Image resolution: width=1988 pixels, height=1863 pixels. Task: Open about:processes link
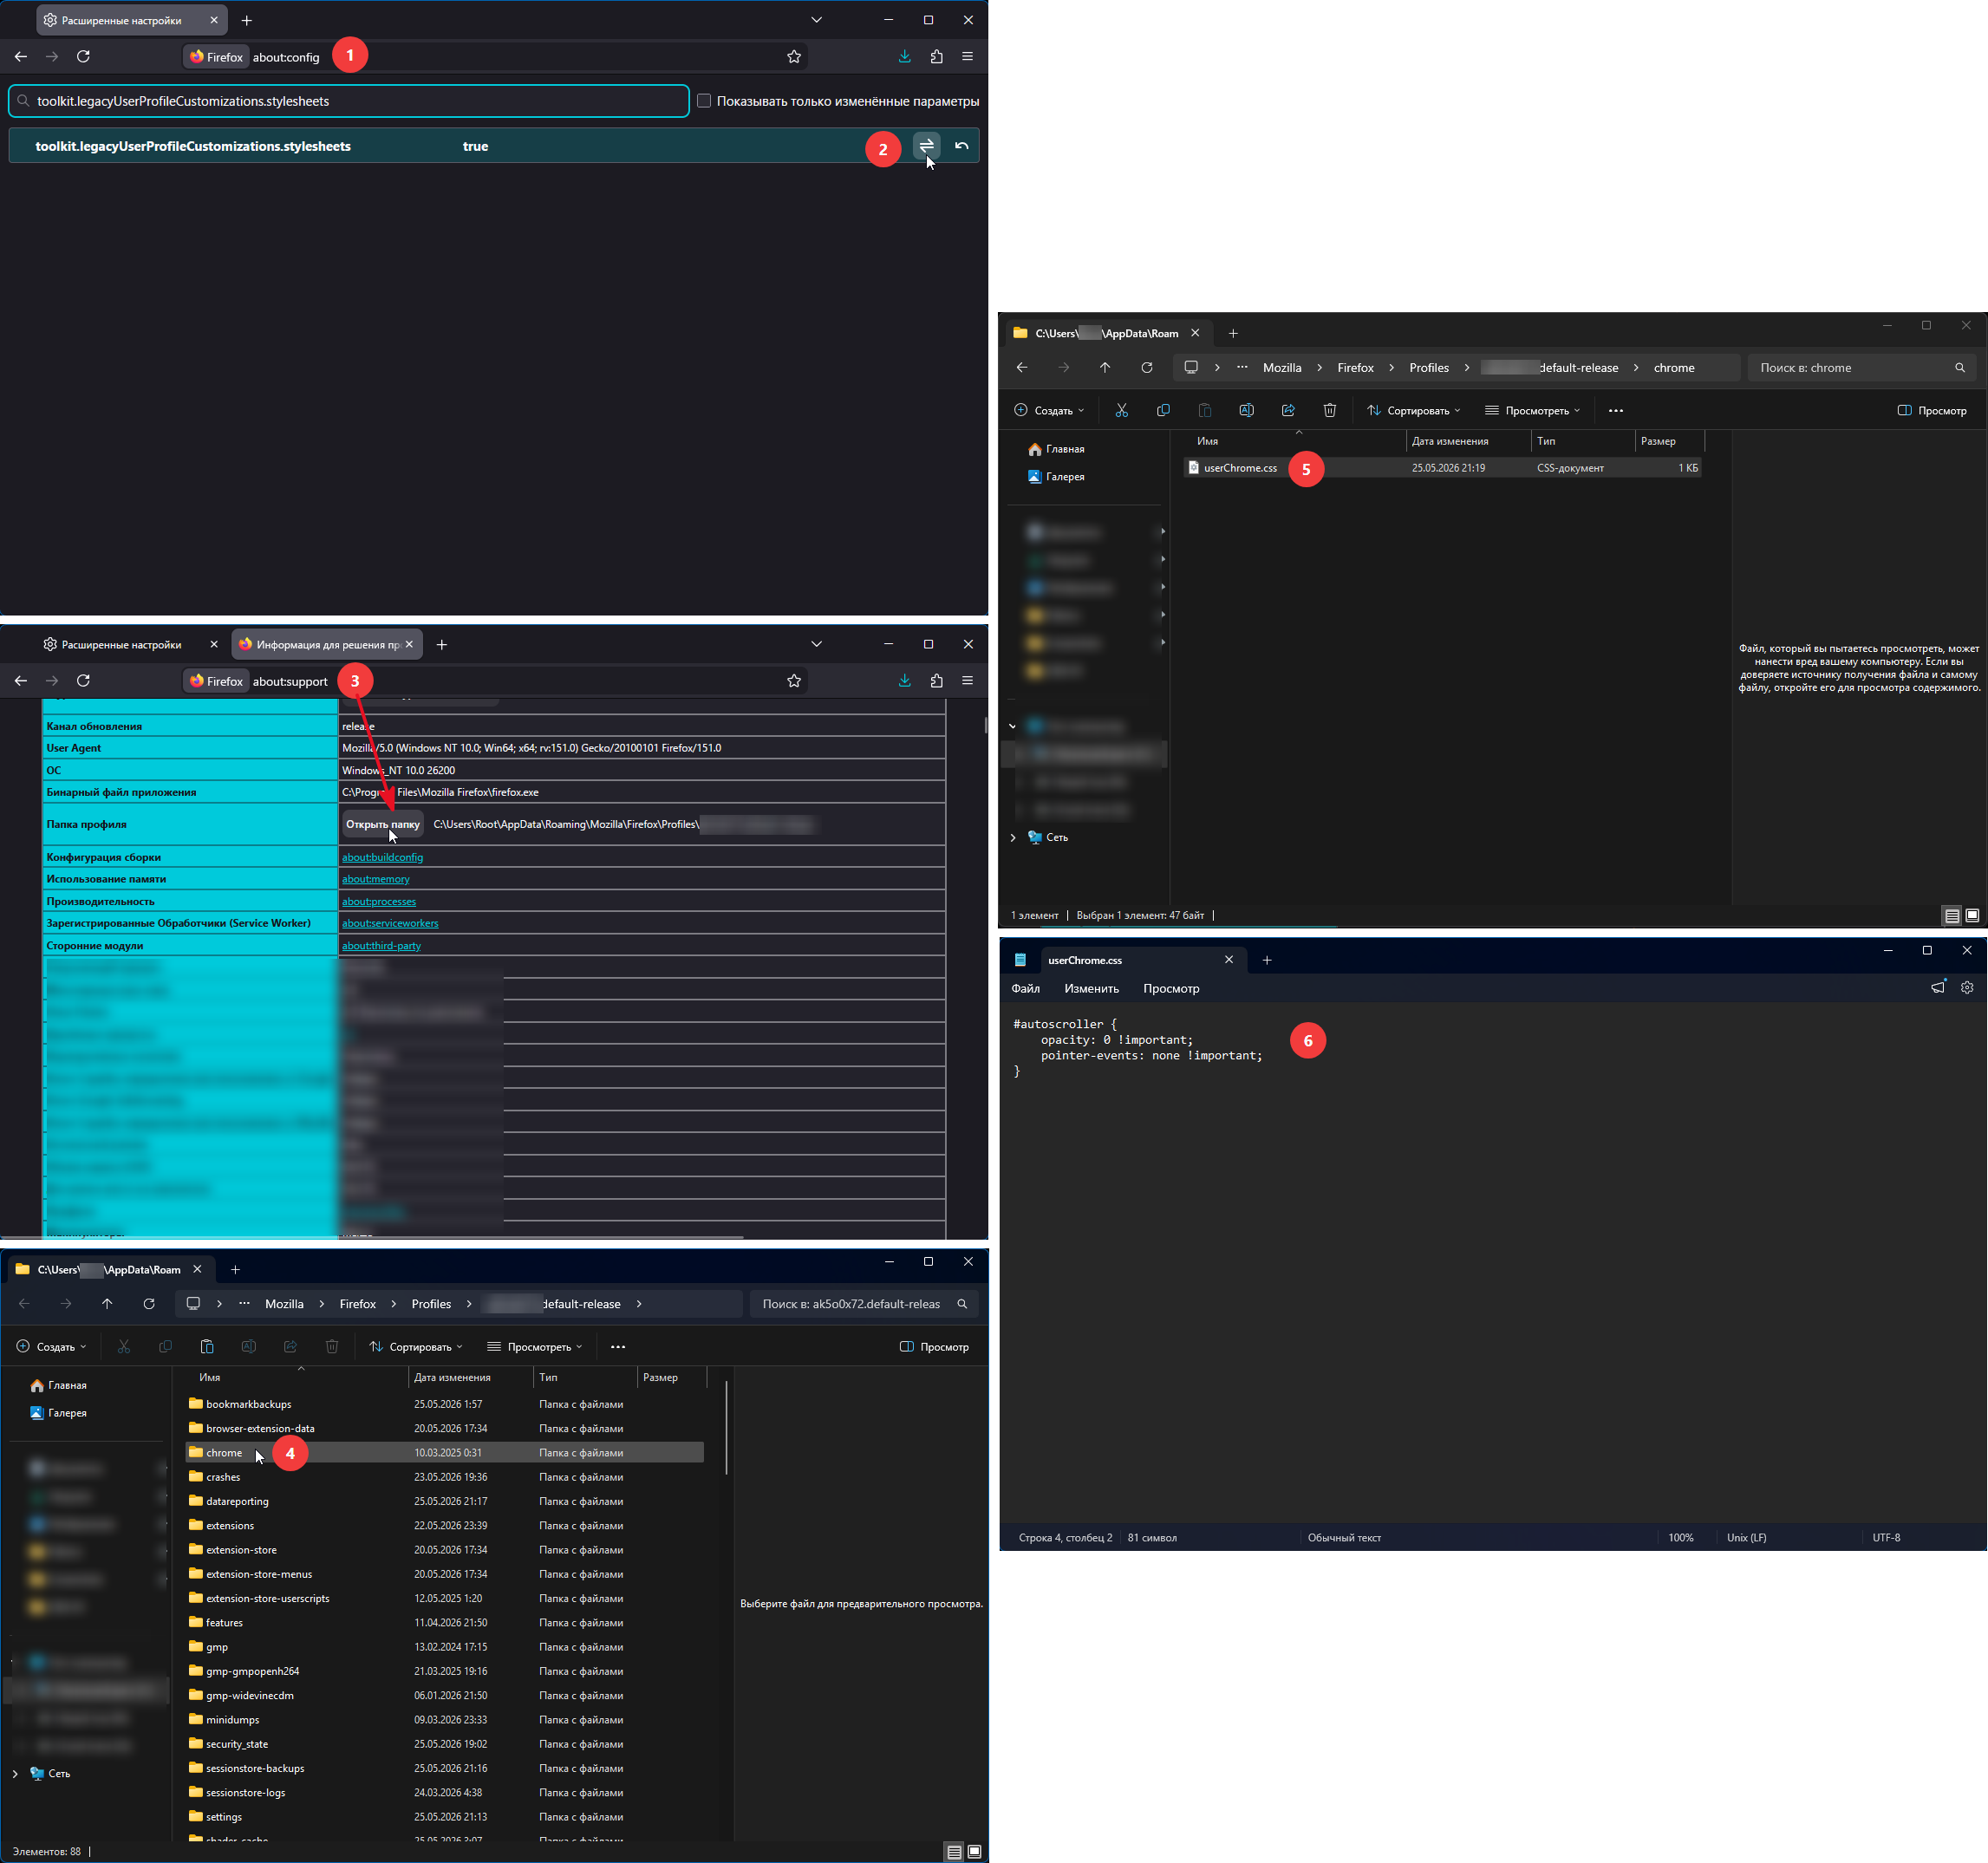tap(378, 901)
